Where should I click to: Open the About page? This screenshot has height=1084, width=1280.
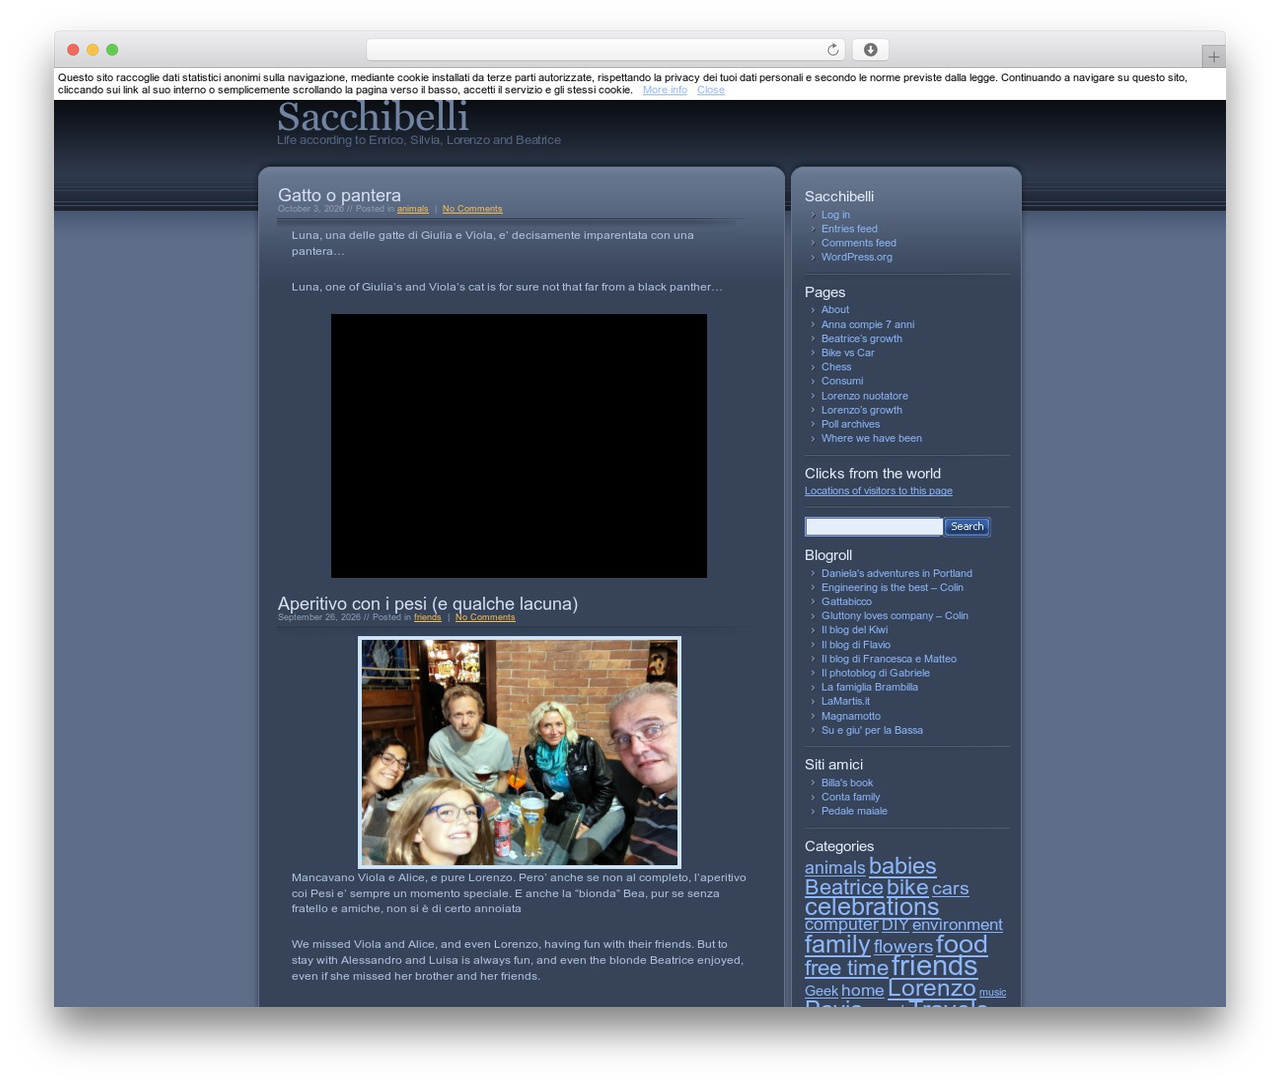835,310
